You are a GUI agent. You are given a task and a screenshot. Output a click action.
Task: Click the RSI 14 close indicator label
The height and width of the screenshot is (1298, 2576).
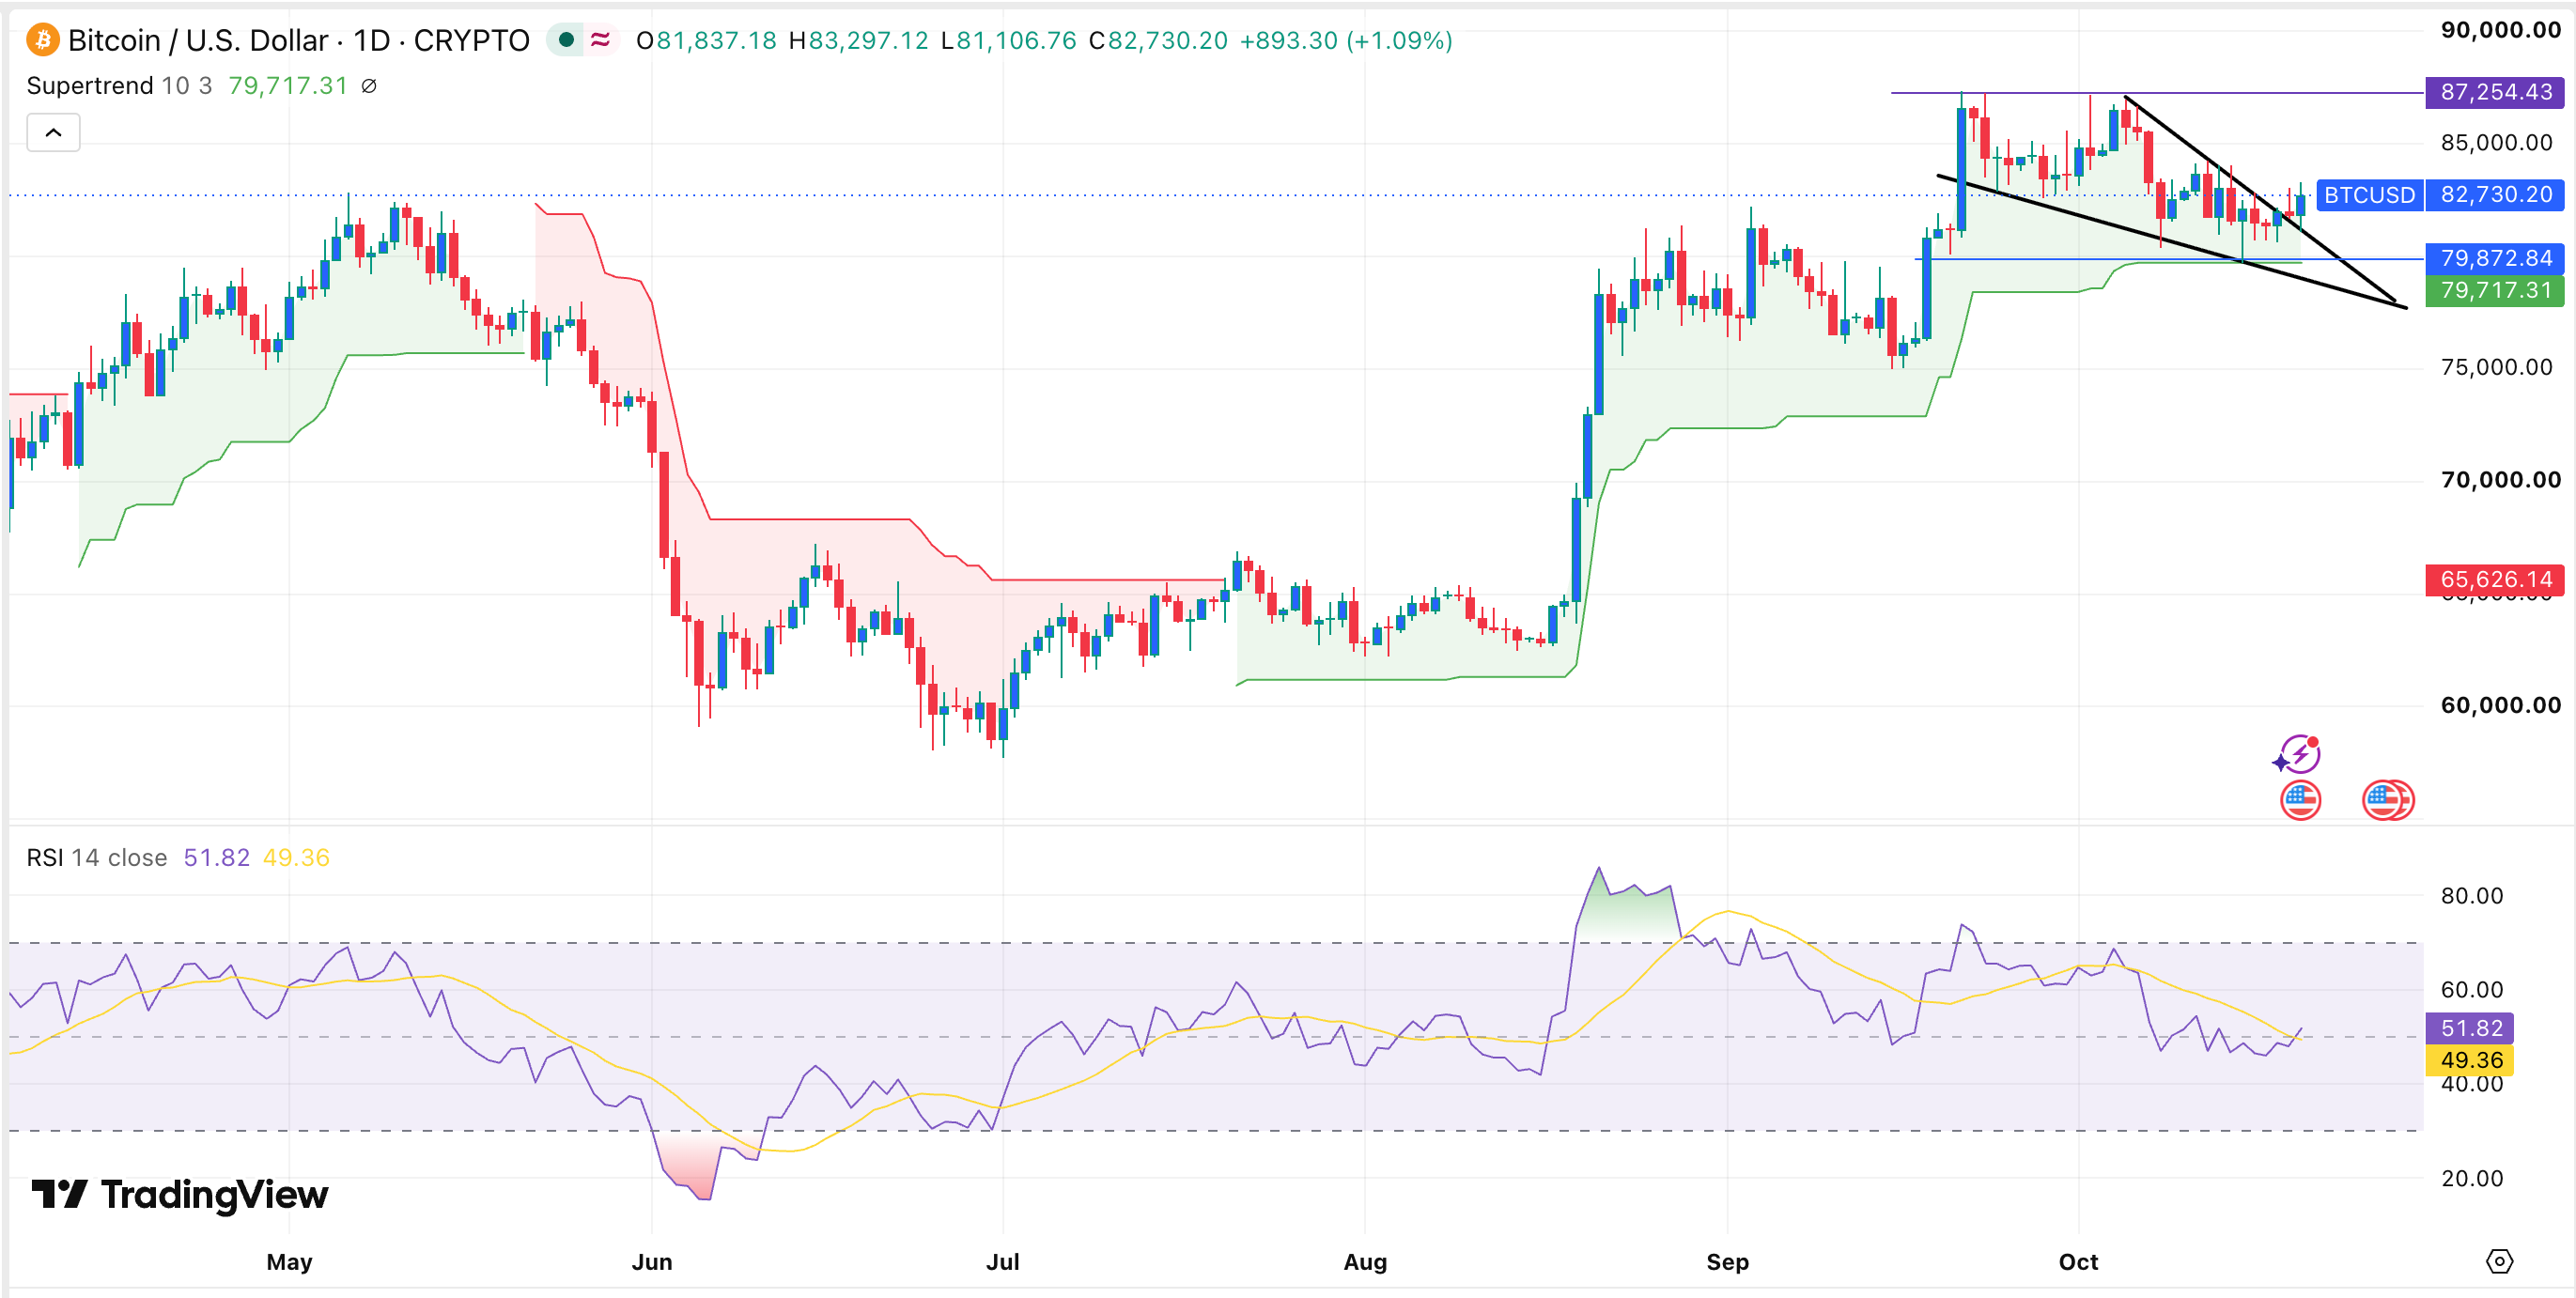click(x=97, y=857)
